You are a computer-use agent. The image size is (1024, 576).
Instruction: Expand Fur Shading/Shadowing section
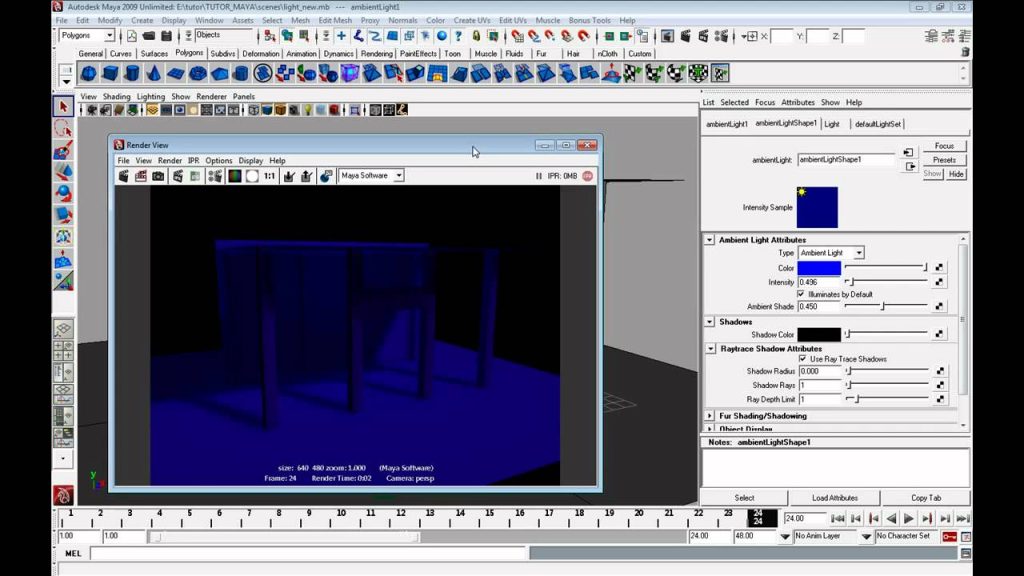[x=709, y=415]
